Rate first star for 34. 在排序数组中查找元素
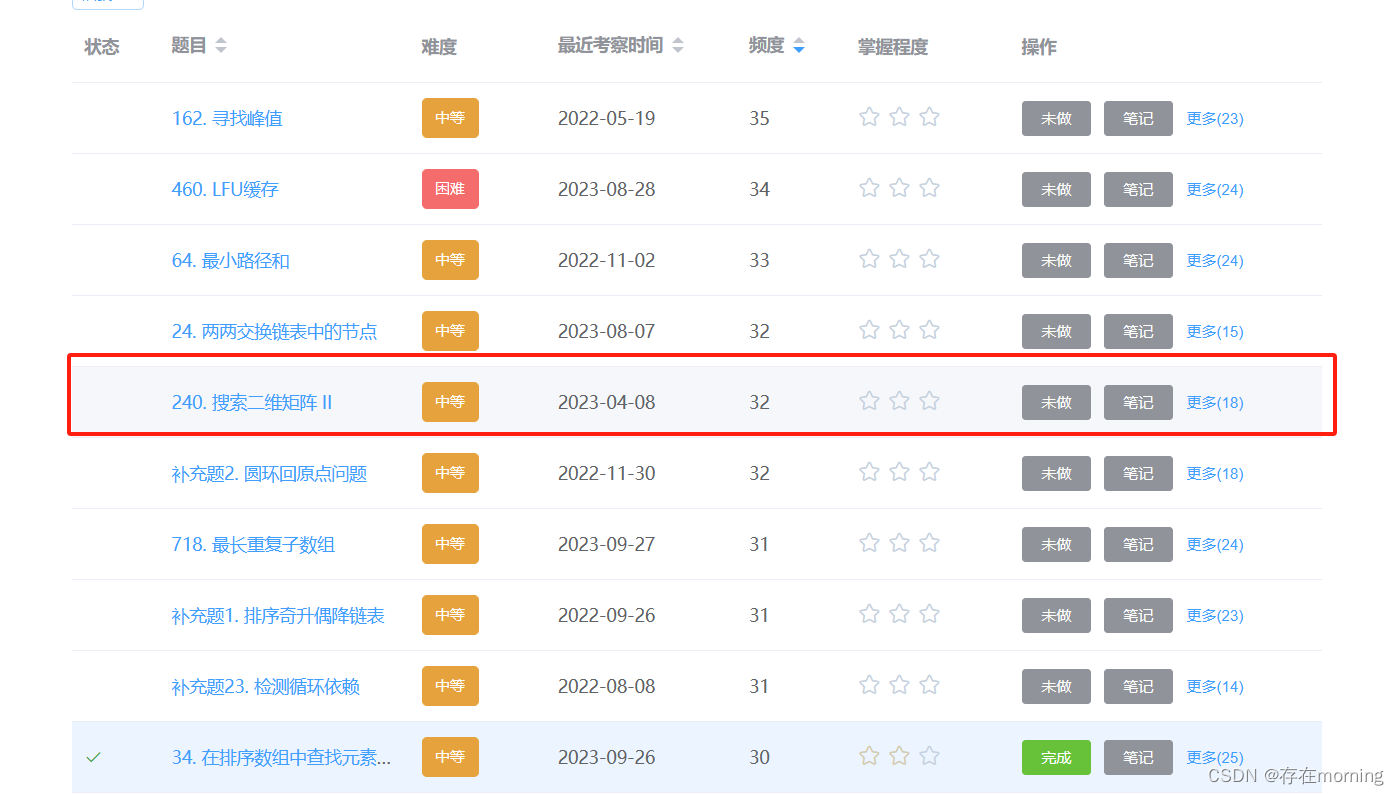Viewport: 1399px width, 795px height. (x=869, y=756)
